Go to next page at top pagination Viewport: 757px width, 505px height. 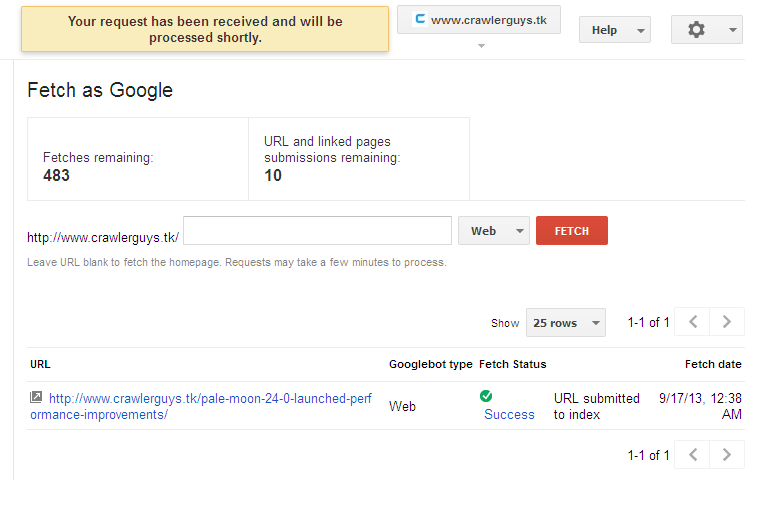coord(727,322)
